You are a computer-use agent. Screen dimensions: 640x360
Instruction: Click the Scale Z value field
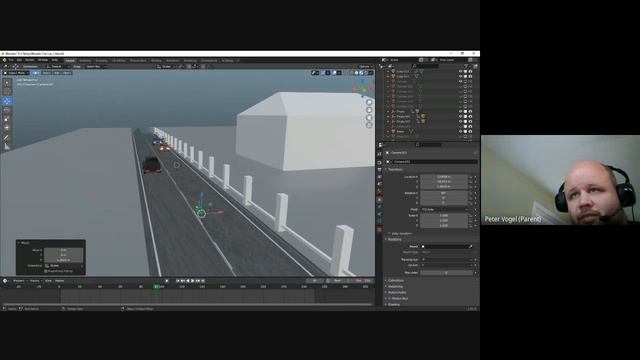[444, 225]
